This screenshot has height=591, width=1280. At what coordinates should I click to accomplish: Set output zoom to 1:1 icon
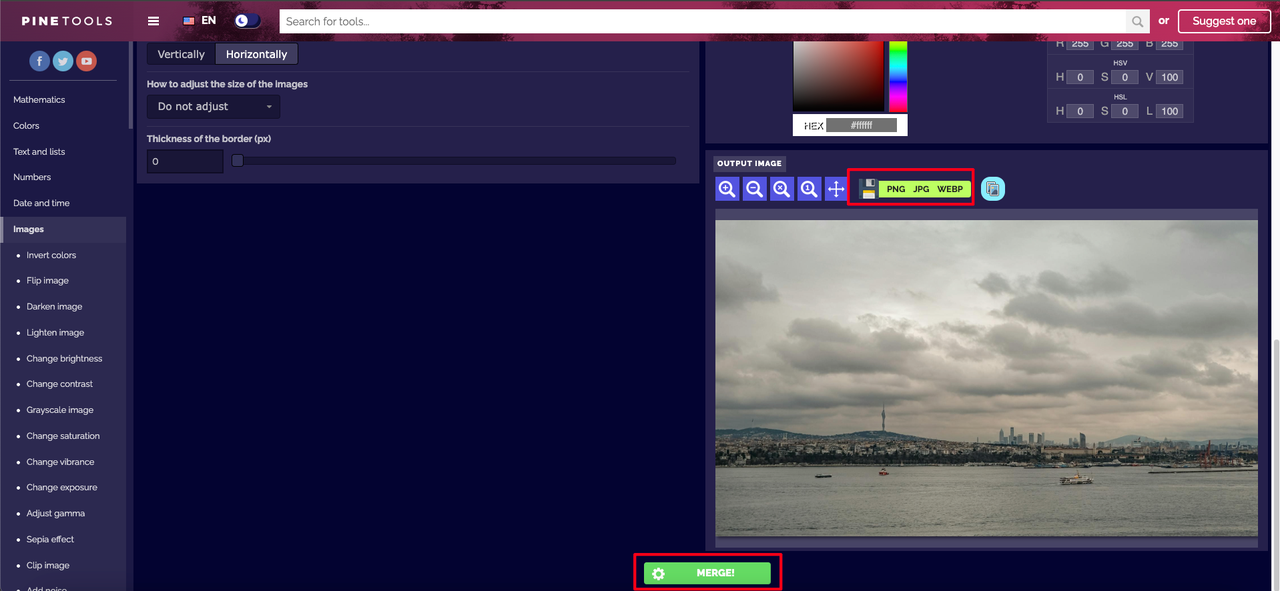[809, 188]
